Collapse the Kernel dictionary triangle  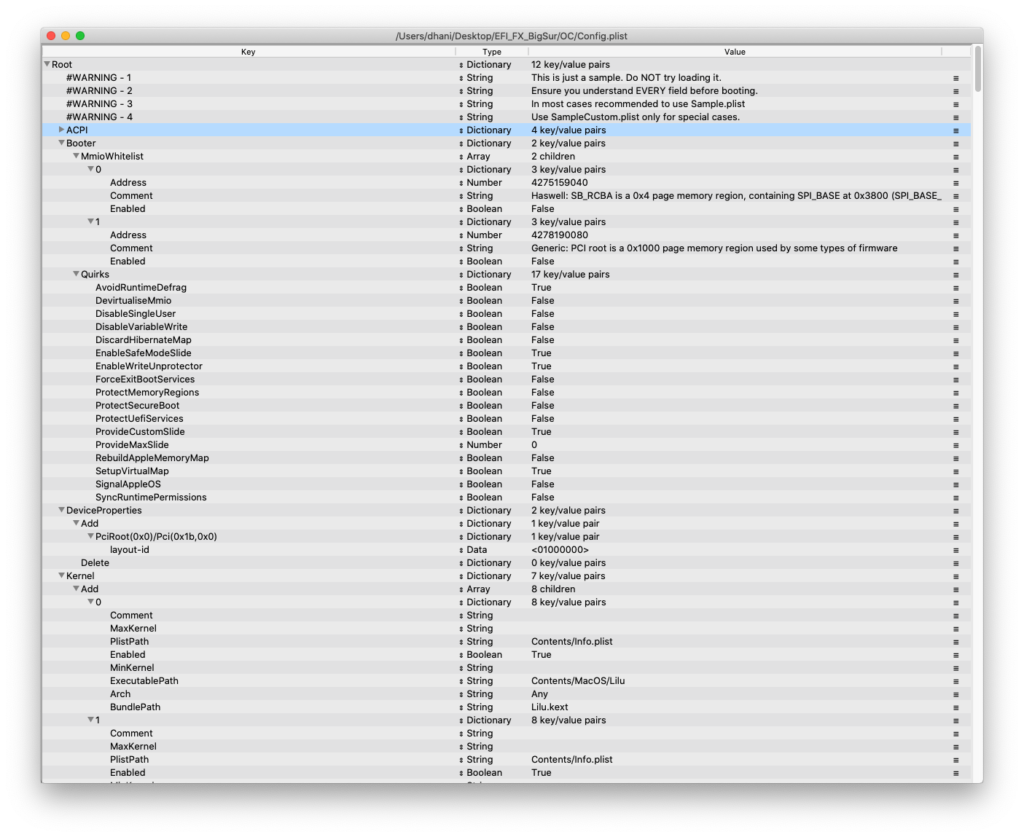pos(61,576)
